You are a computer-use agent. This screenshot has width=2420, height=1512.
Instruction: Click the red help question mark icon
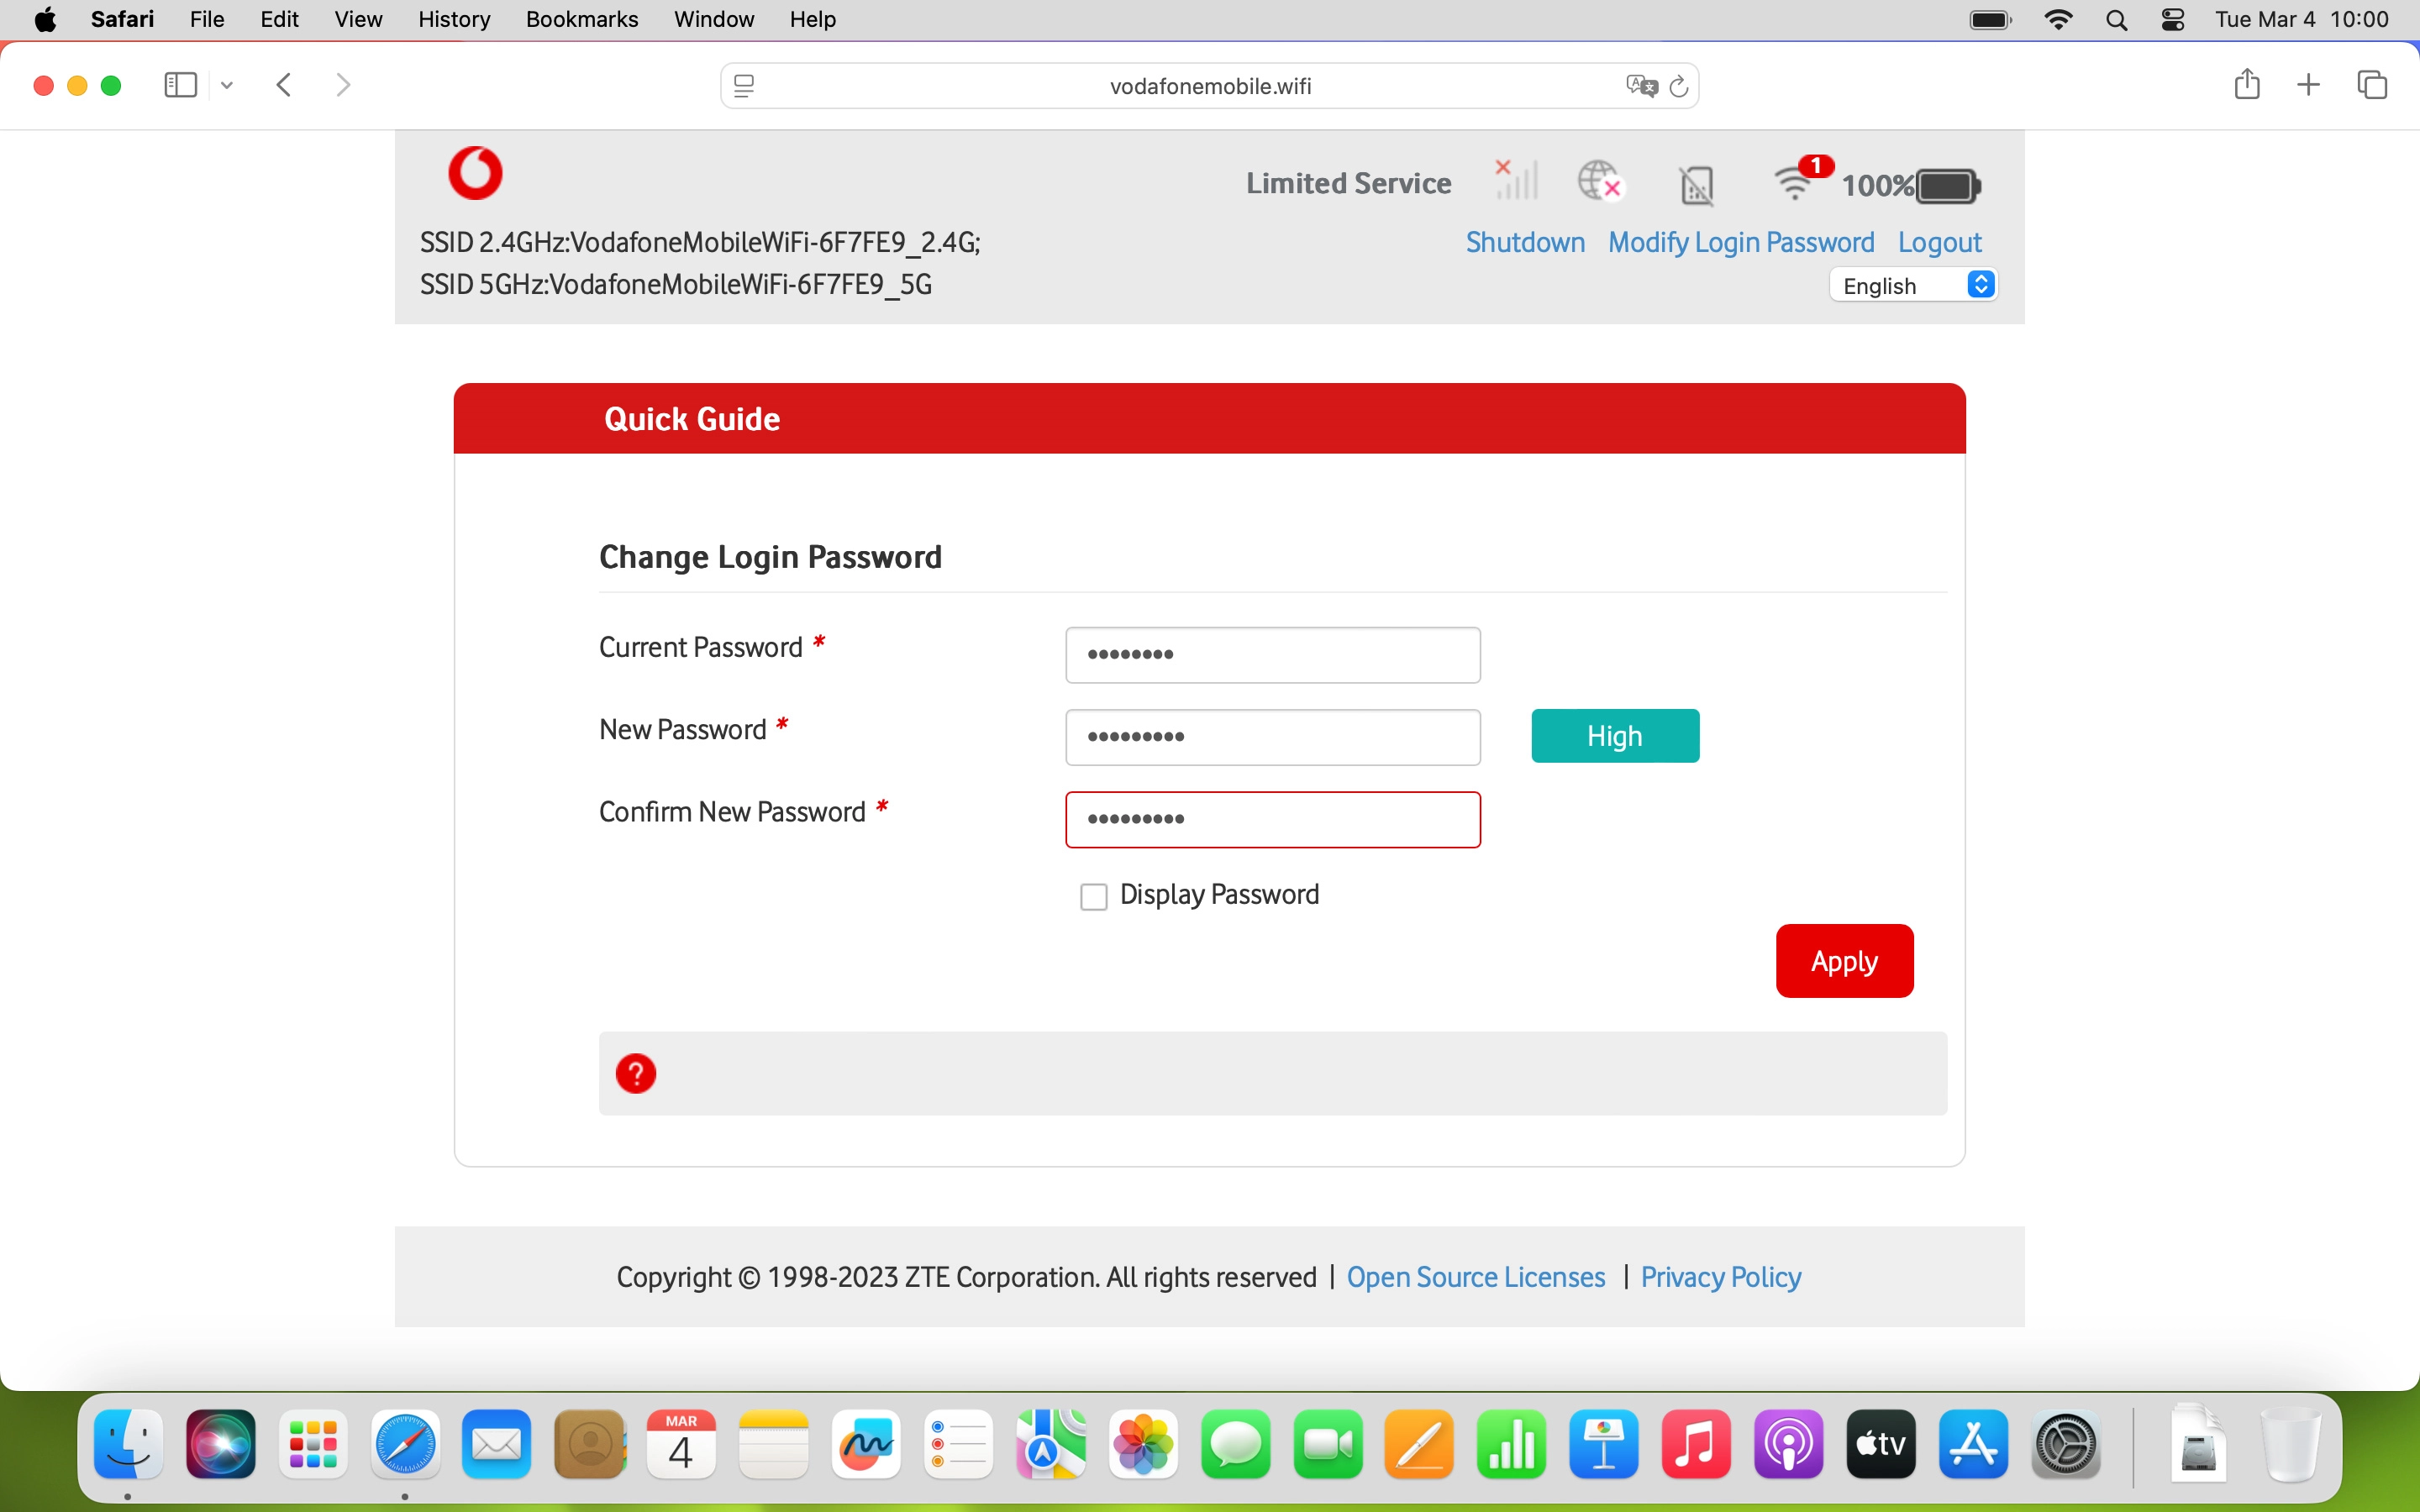[636, 1073]
